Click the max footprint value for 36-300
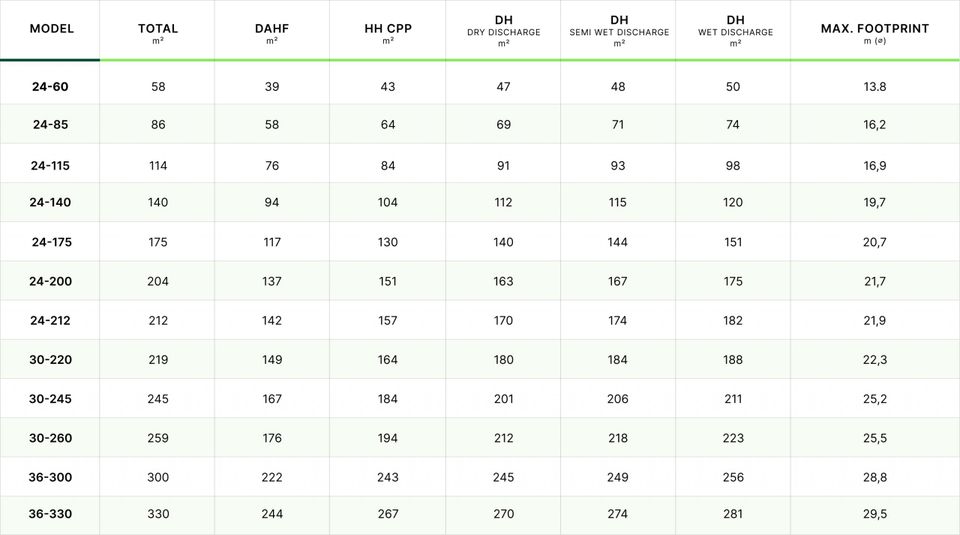 875,478
